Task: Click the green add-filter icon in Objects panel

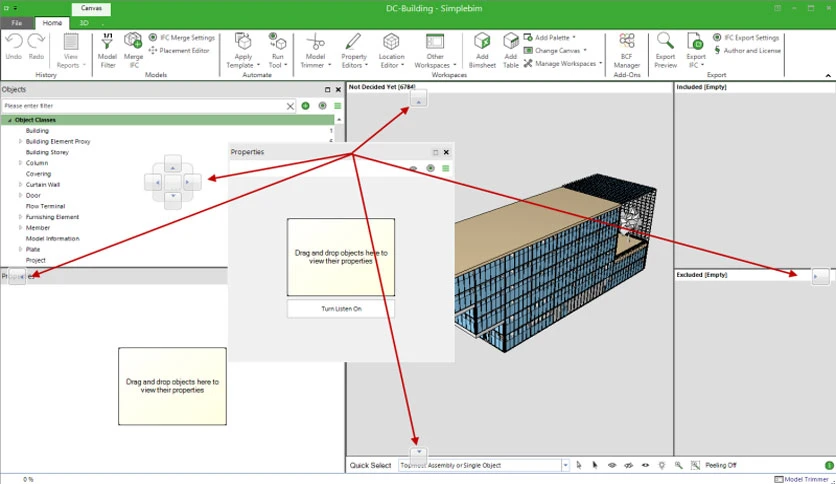Action: 306,106
